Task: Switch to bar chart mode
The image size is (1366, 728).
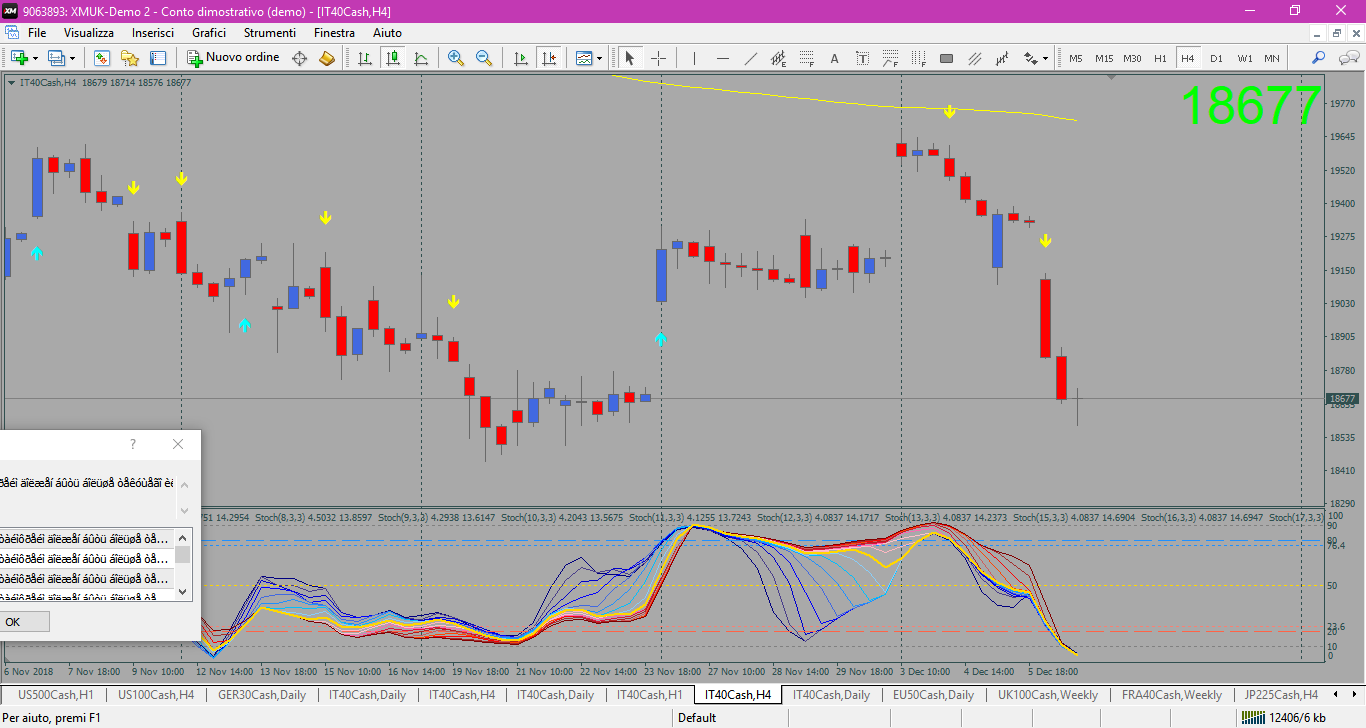Action: click(x=365, y=58)
